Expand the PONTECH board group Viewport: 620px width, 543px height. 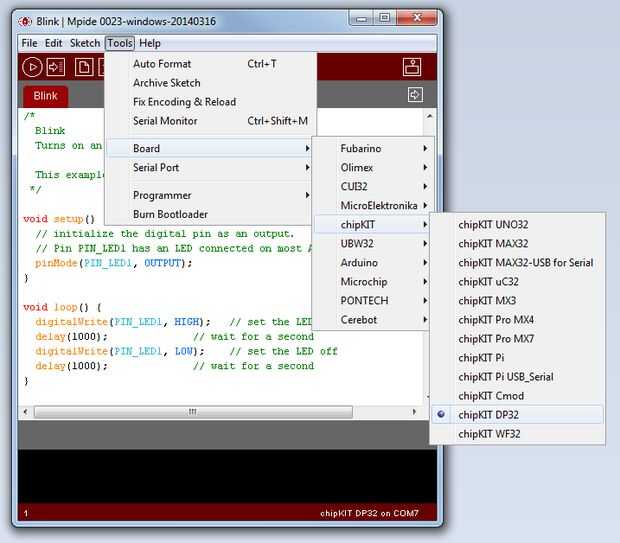[x=373, y=300]
